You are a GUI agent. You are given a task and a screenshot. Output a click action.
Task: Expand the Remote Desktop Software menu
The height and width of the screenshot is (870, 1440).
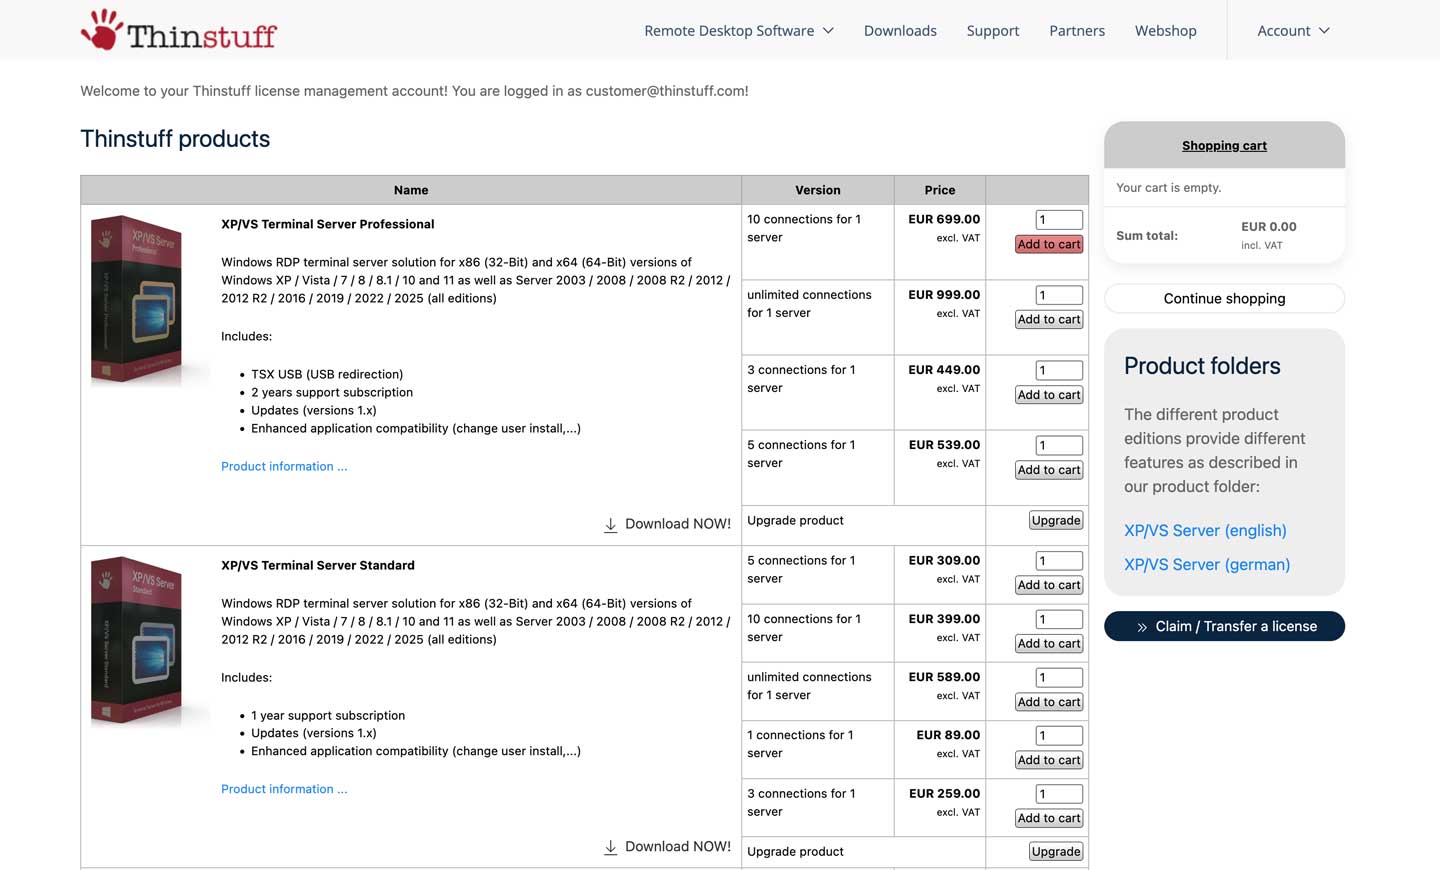pos(739,31)
